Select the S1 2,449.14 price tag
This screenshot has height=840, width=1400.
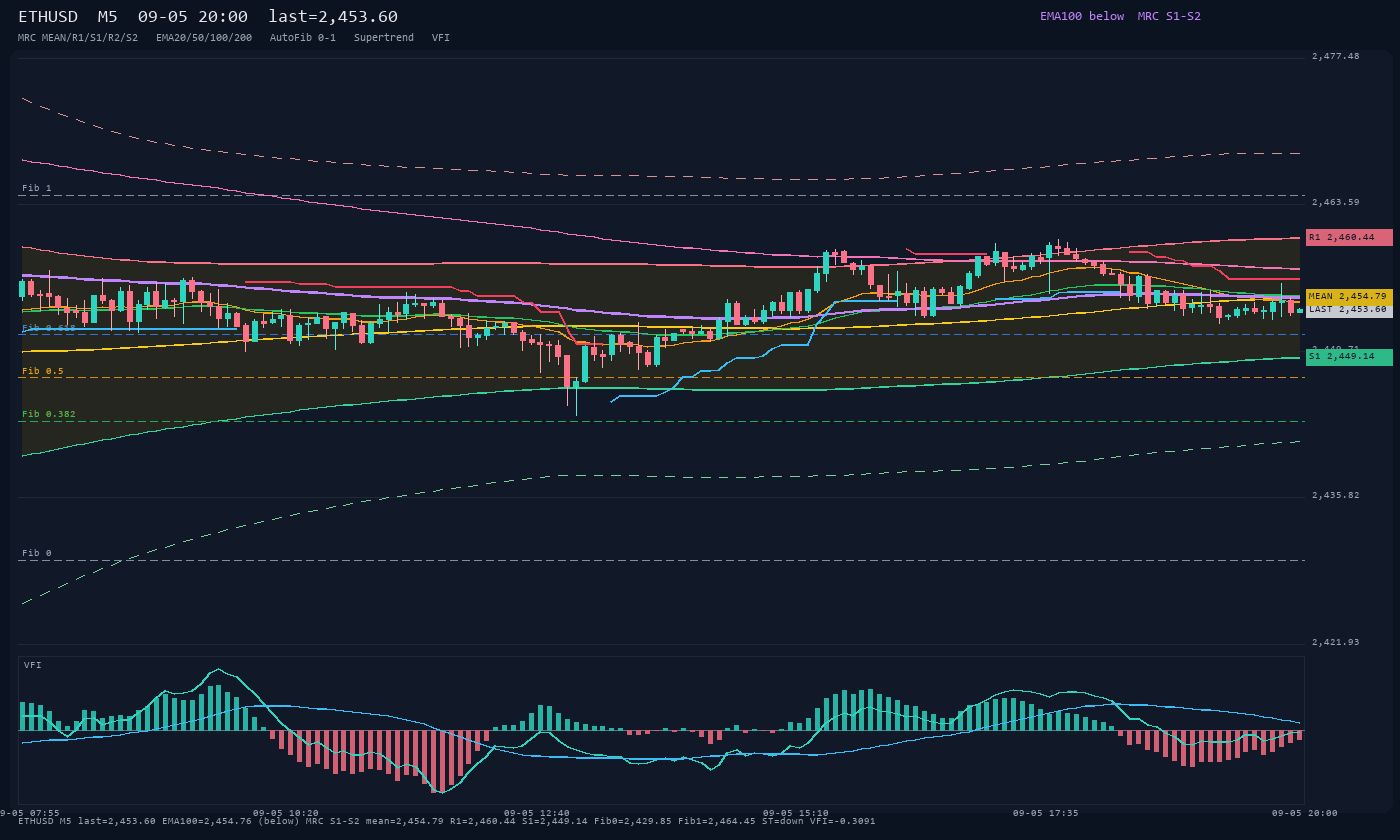coord(1349,357)
